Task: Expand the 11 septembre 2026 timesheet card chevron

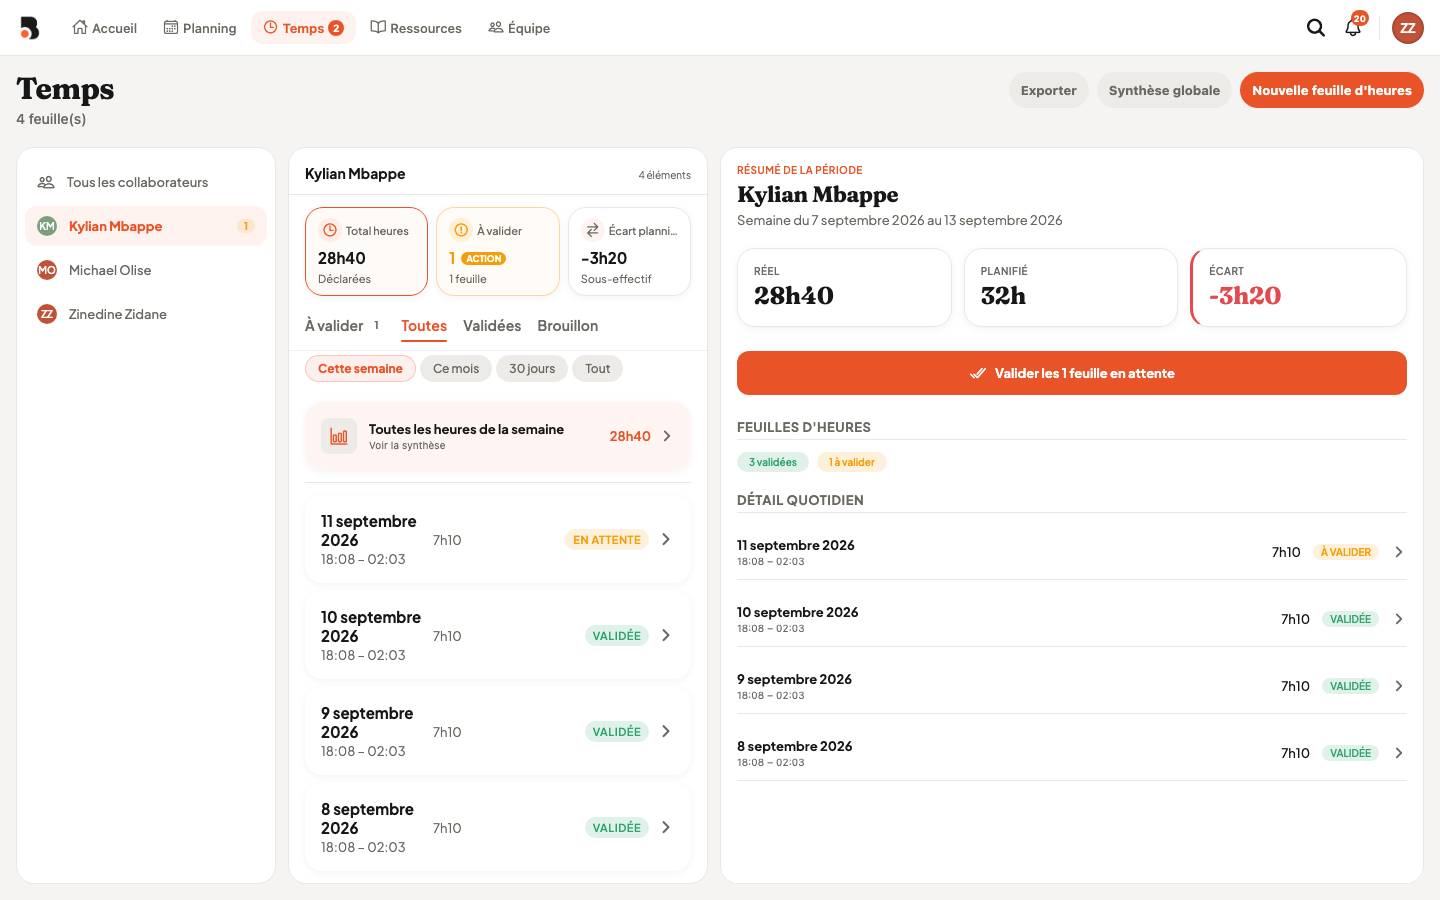Action: (x=666, y=540)
